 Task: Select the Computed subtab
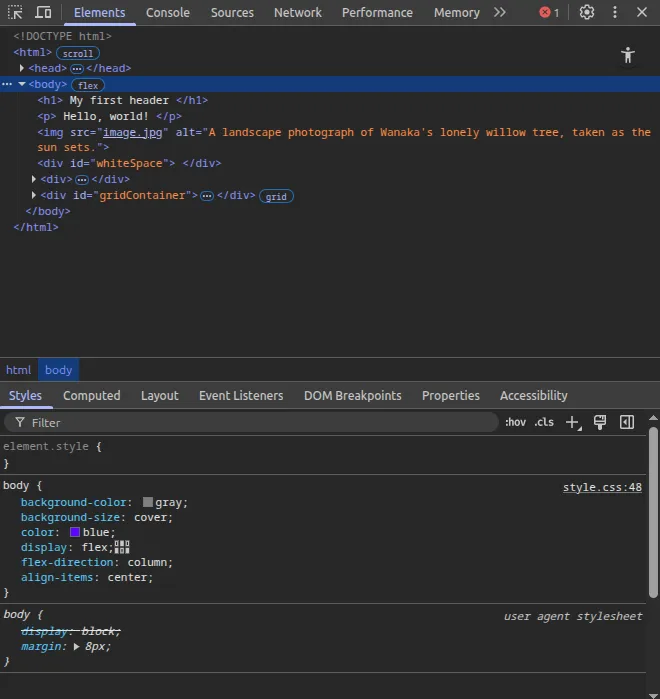point(91,395)
